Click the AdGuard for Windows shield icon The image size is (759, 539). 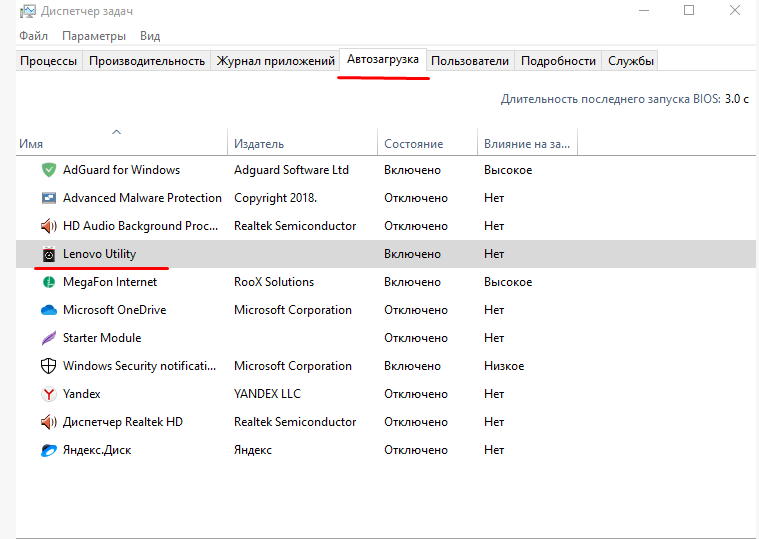point(49,170)
